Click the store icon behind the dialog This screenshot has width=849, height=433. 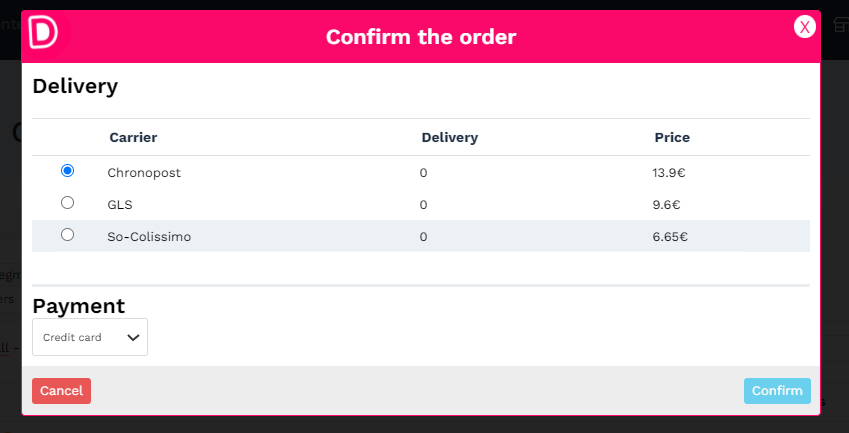pos(841,25)
